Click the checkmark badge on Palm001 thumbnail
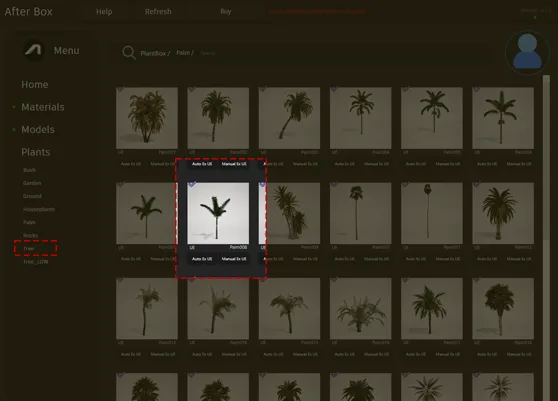This screenshot has width=558, height=401. (x=121, y=89)
